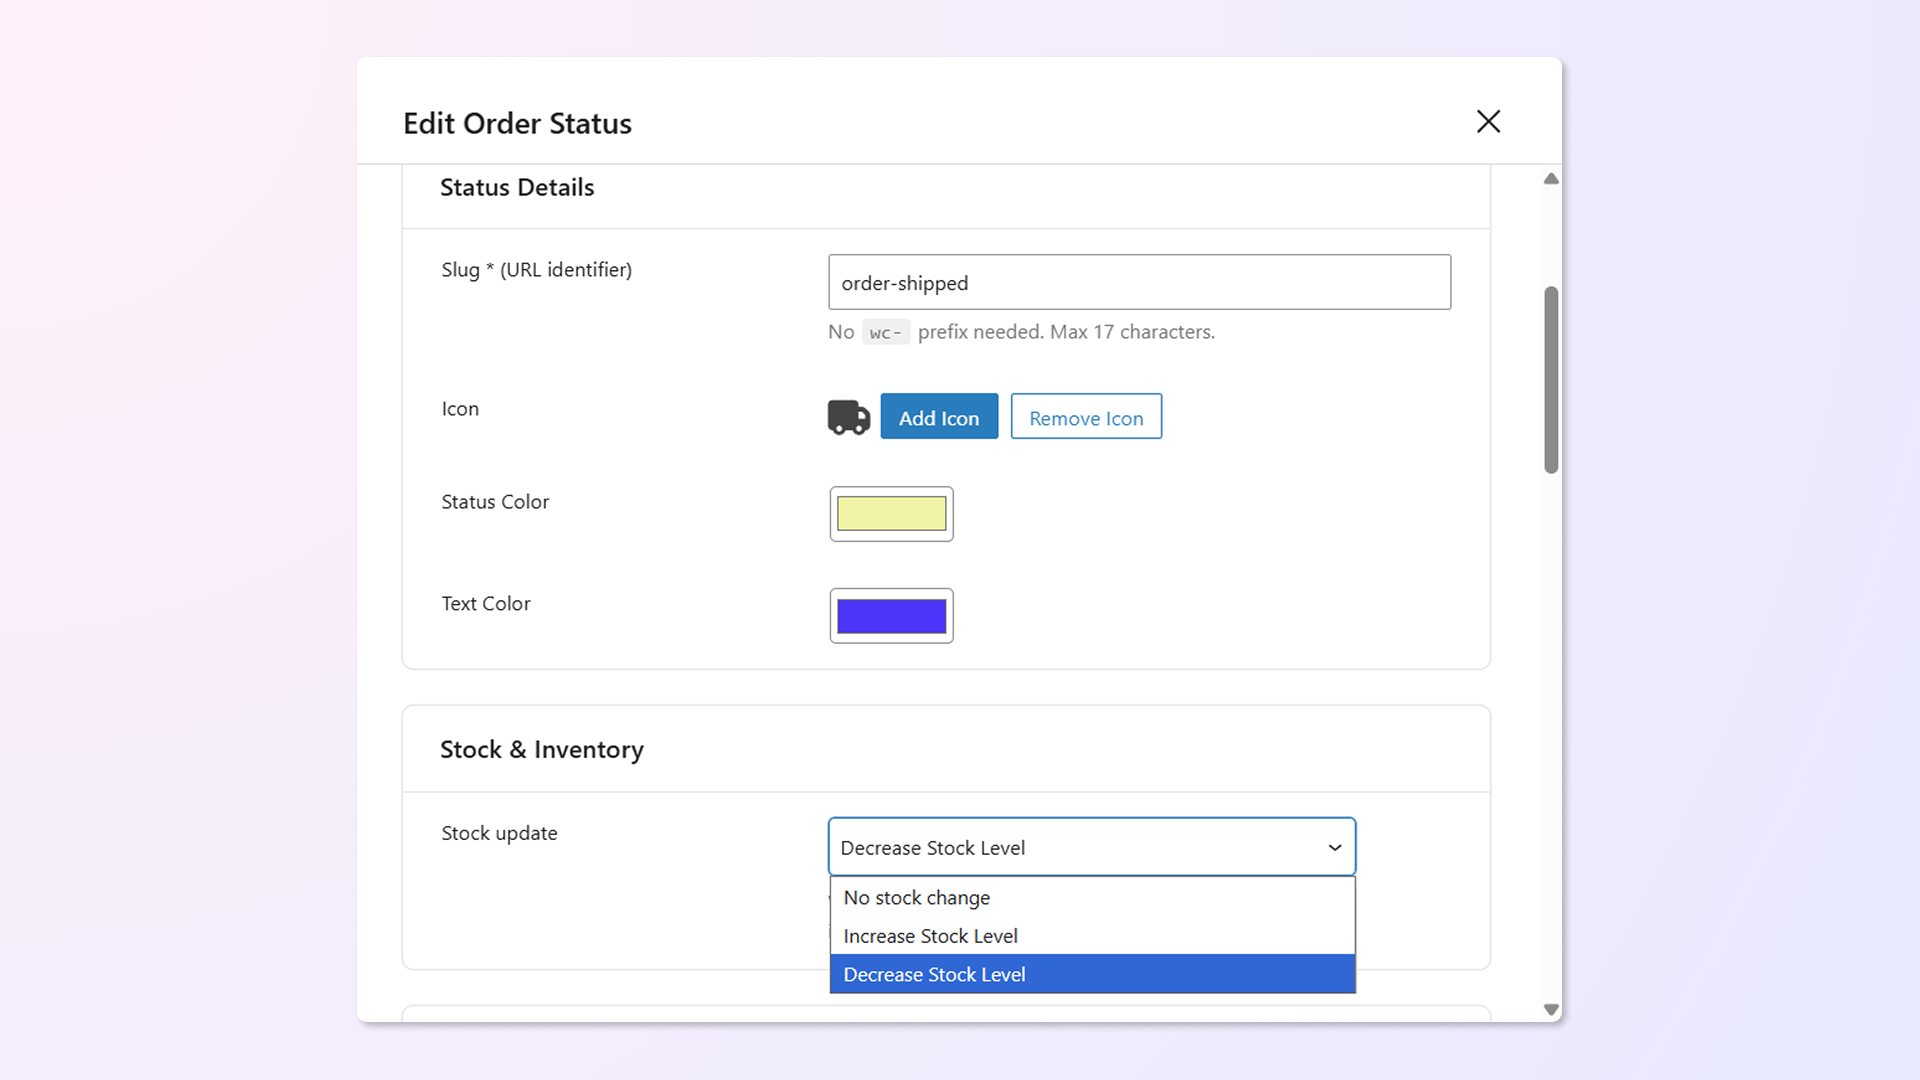Click the Stock & Inventory section heading
This screenshot has width=1920, height=1080.
pyautogui.click(x=541, y=750)
